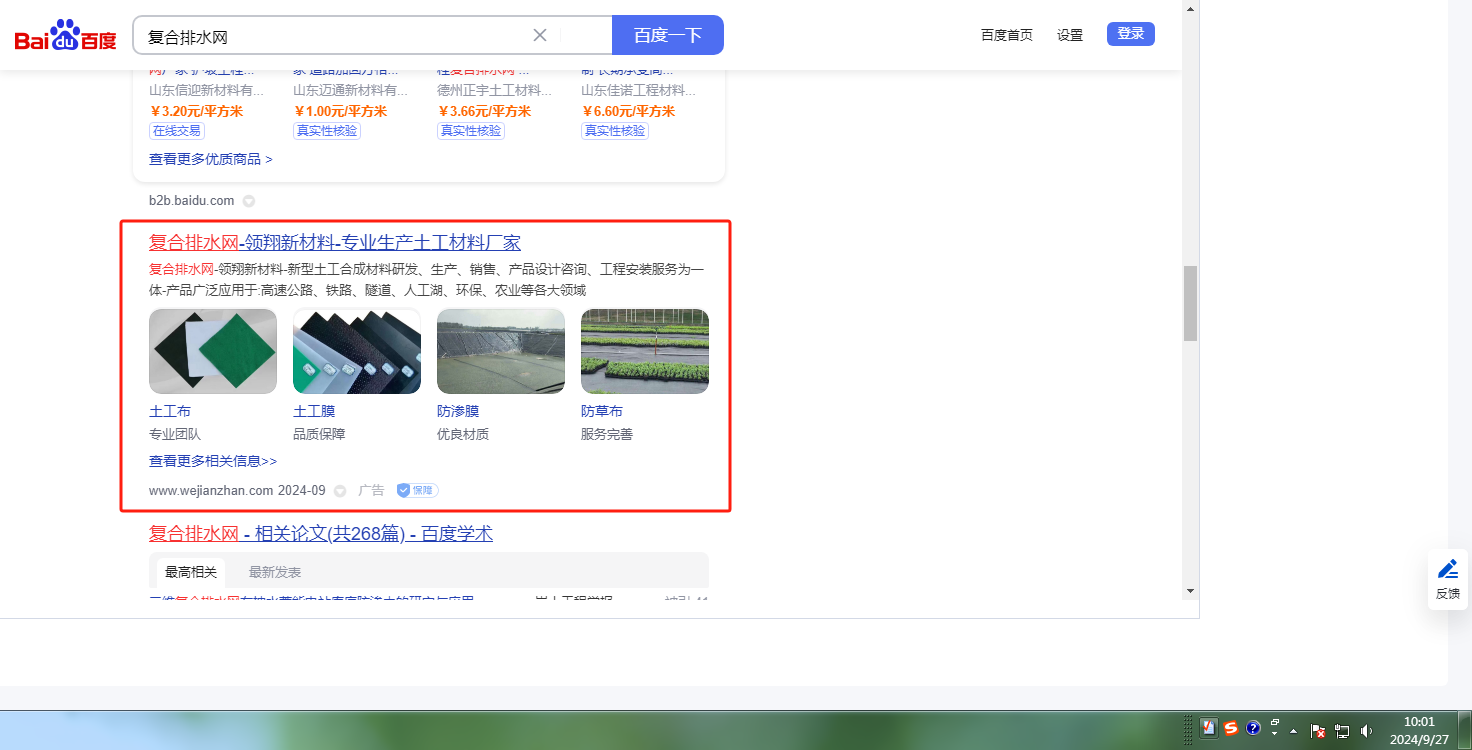Open the Baidu logo homepage
This screenshot has height=750, width=1472.
tap(66, 36)
